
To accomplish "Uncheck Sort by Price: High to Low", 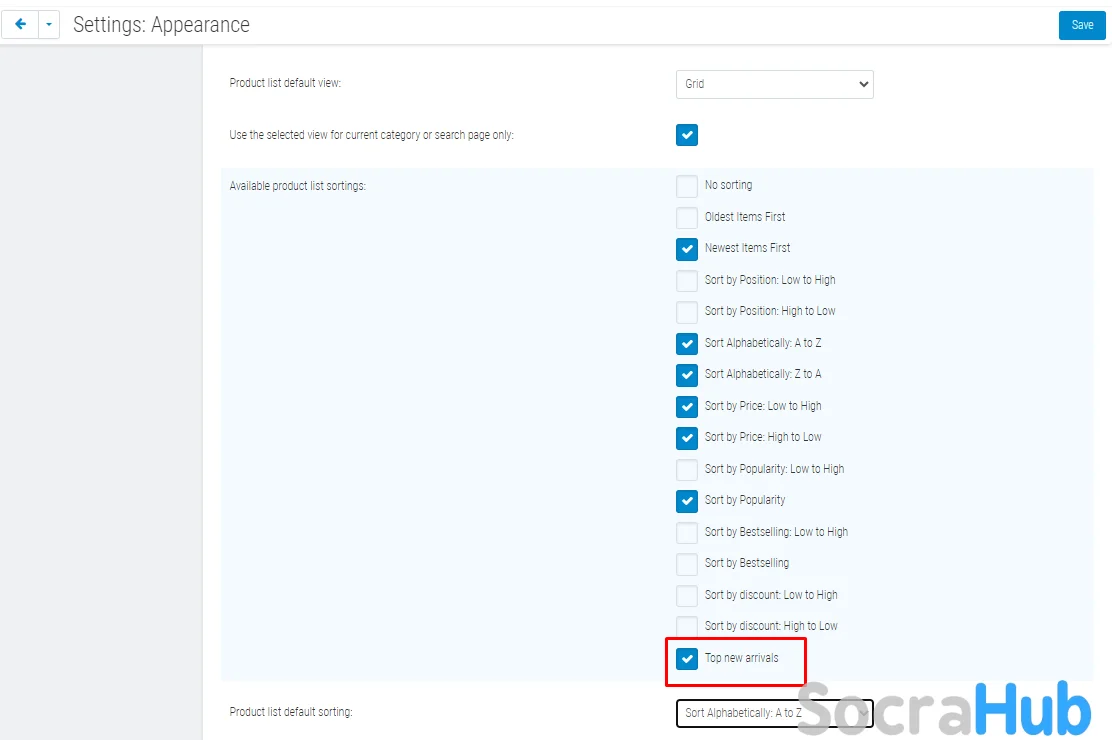I will (x=687, y=437).
